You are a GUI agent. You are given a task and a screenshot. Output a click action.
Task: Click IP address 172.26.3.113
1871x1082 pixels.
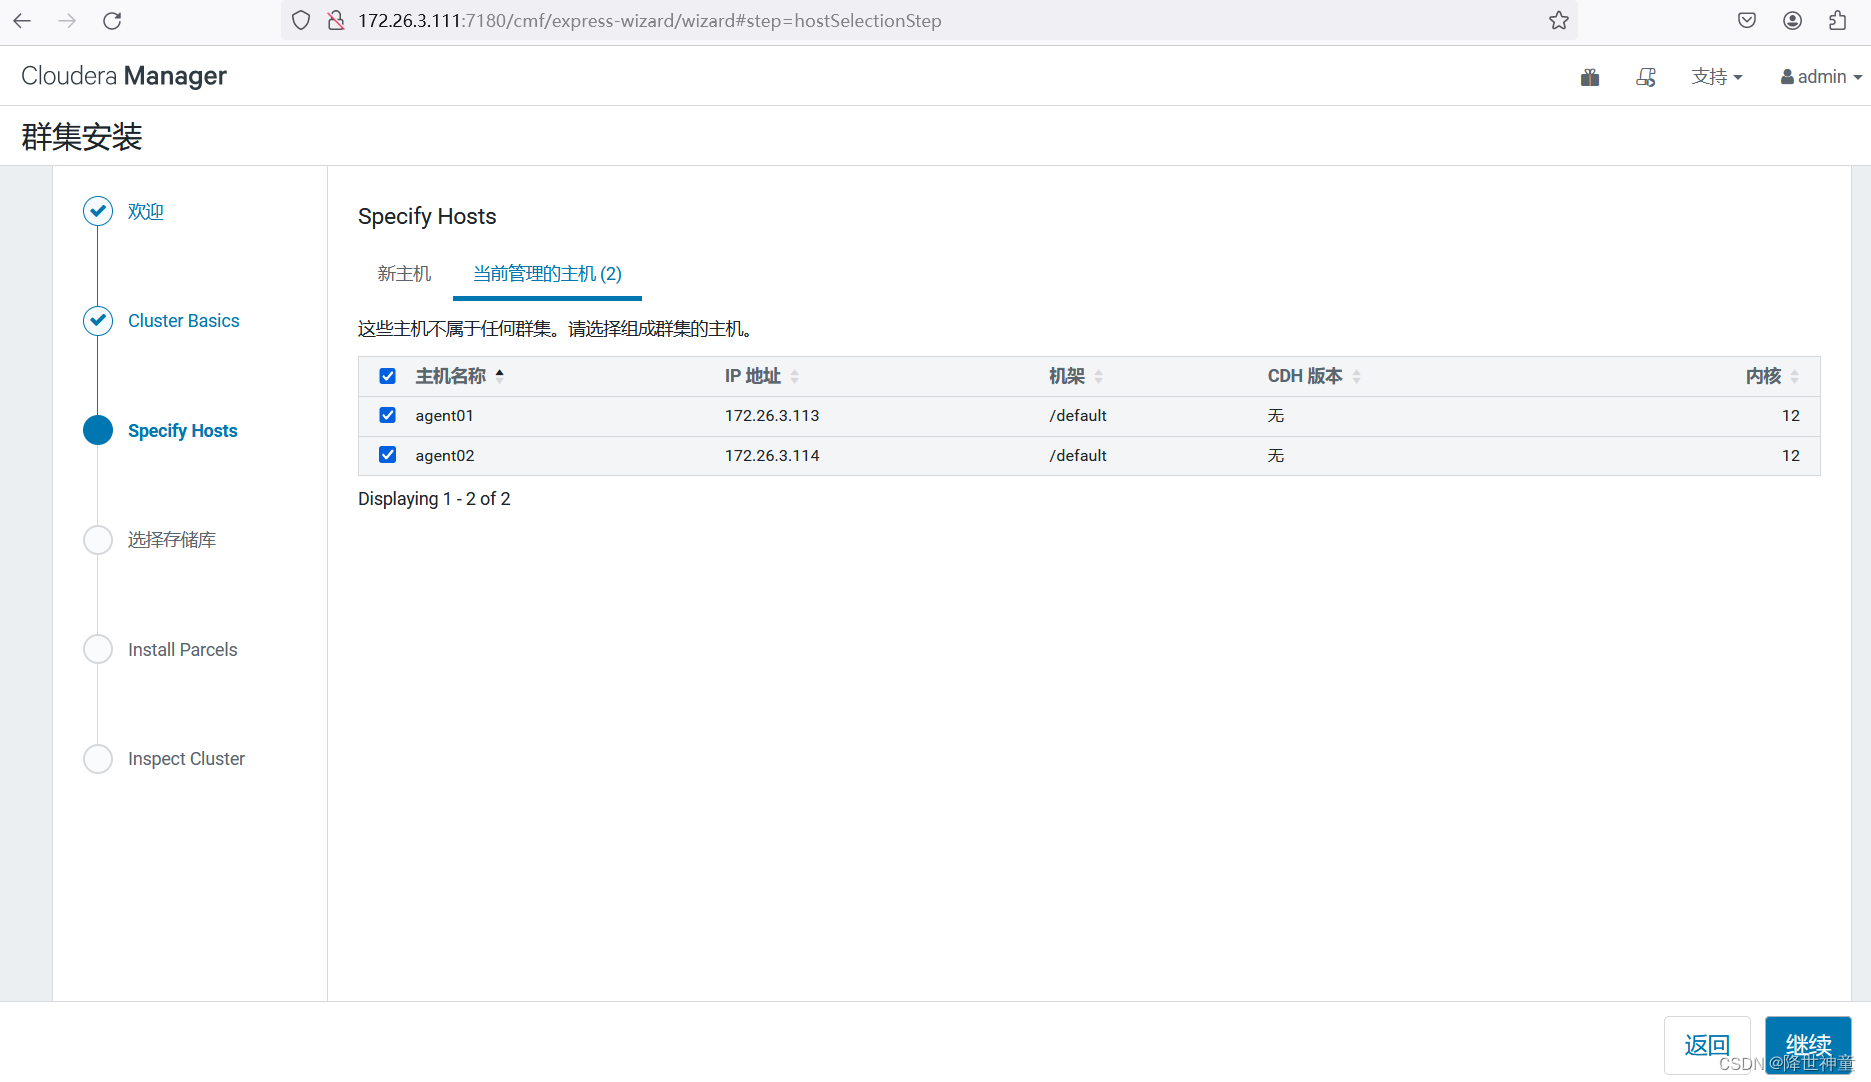[x=772, y=416]
